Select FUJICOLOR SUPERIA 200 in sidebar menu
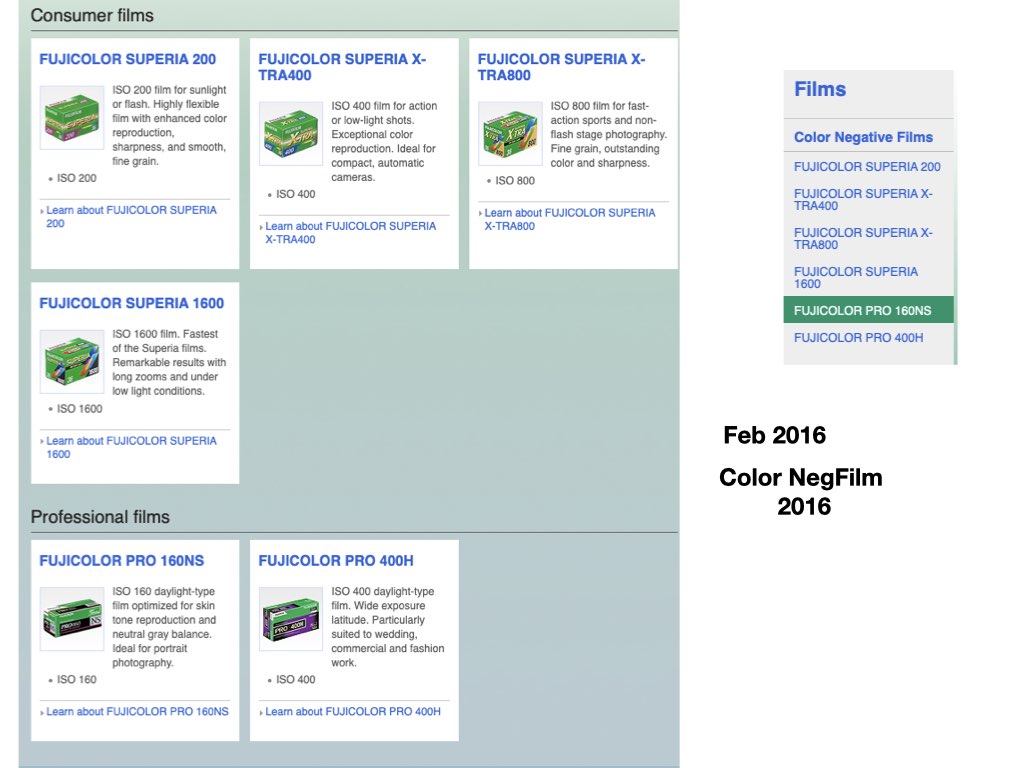Screen dimensions: 1024x768 [867, 167]
